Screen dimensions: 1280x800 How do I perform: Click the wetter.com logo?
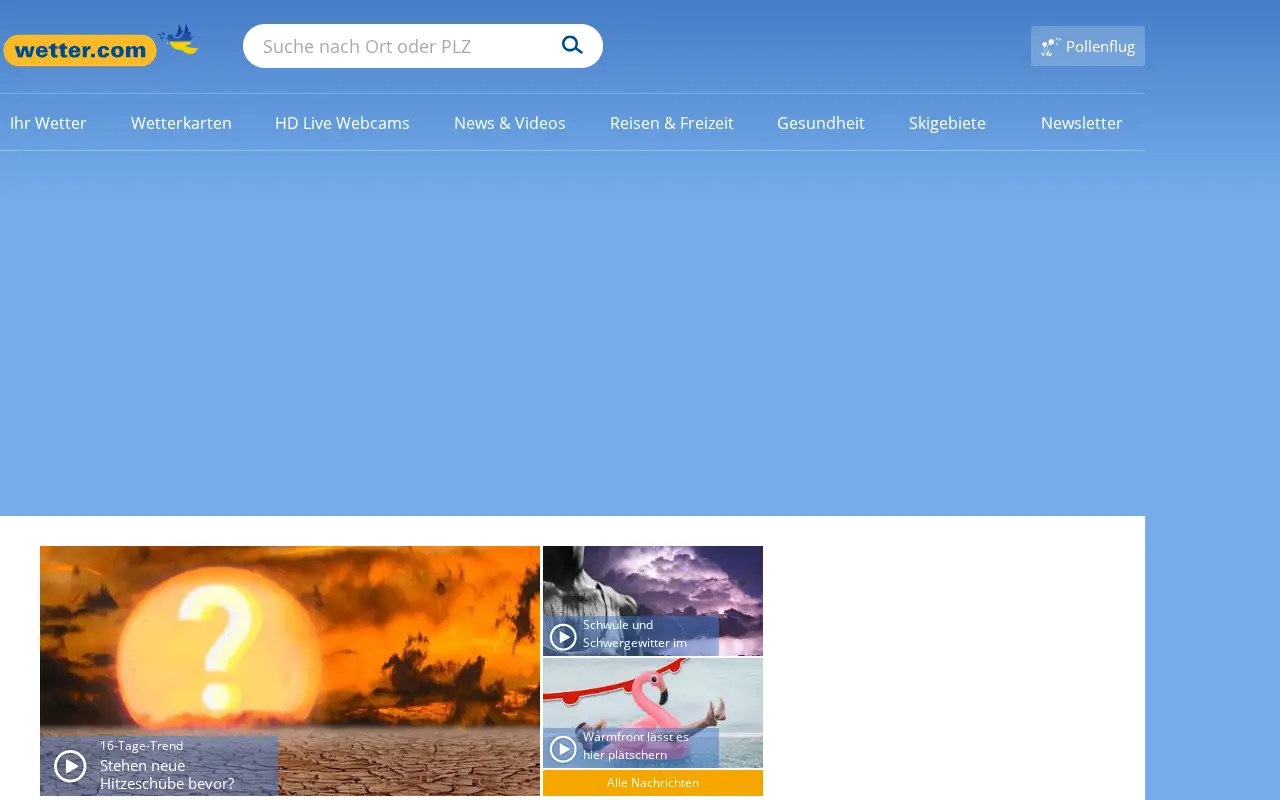(101, 46)
